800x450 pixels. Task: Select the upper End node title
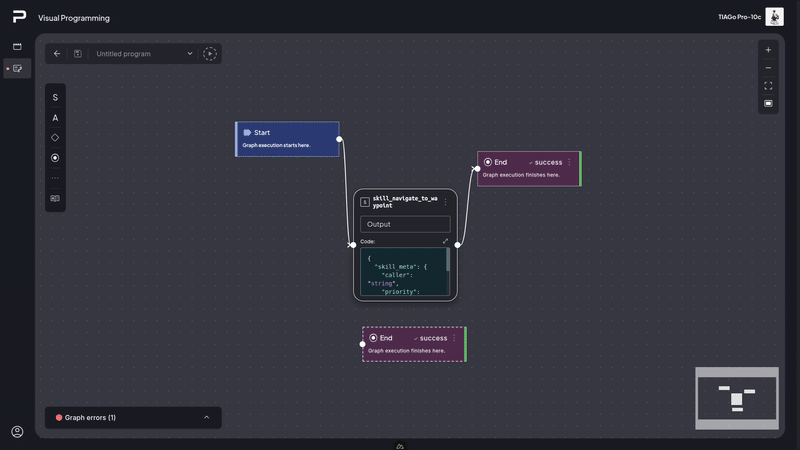pyautogui.click(x=501, y=162)
